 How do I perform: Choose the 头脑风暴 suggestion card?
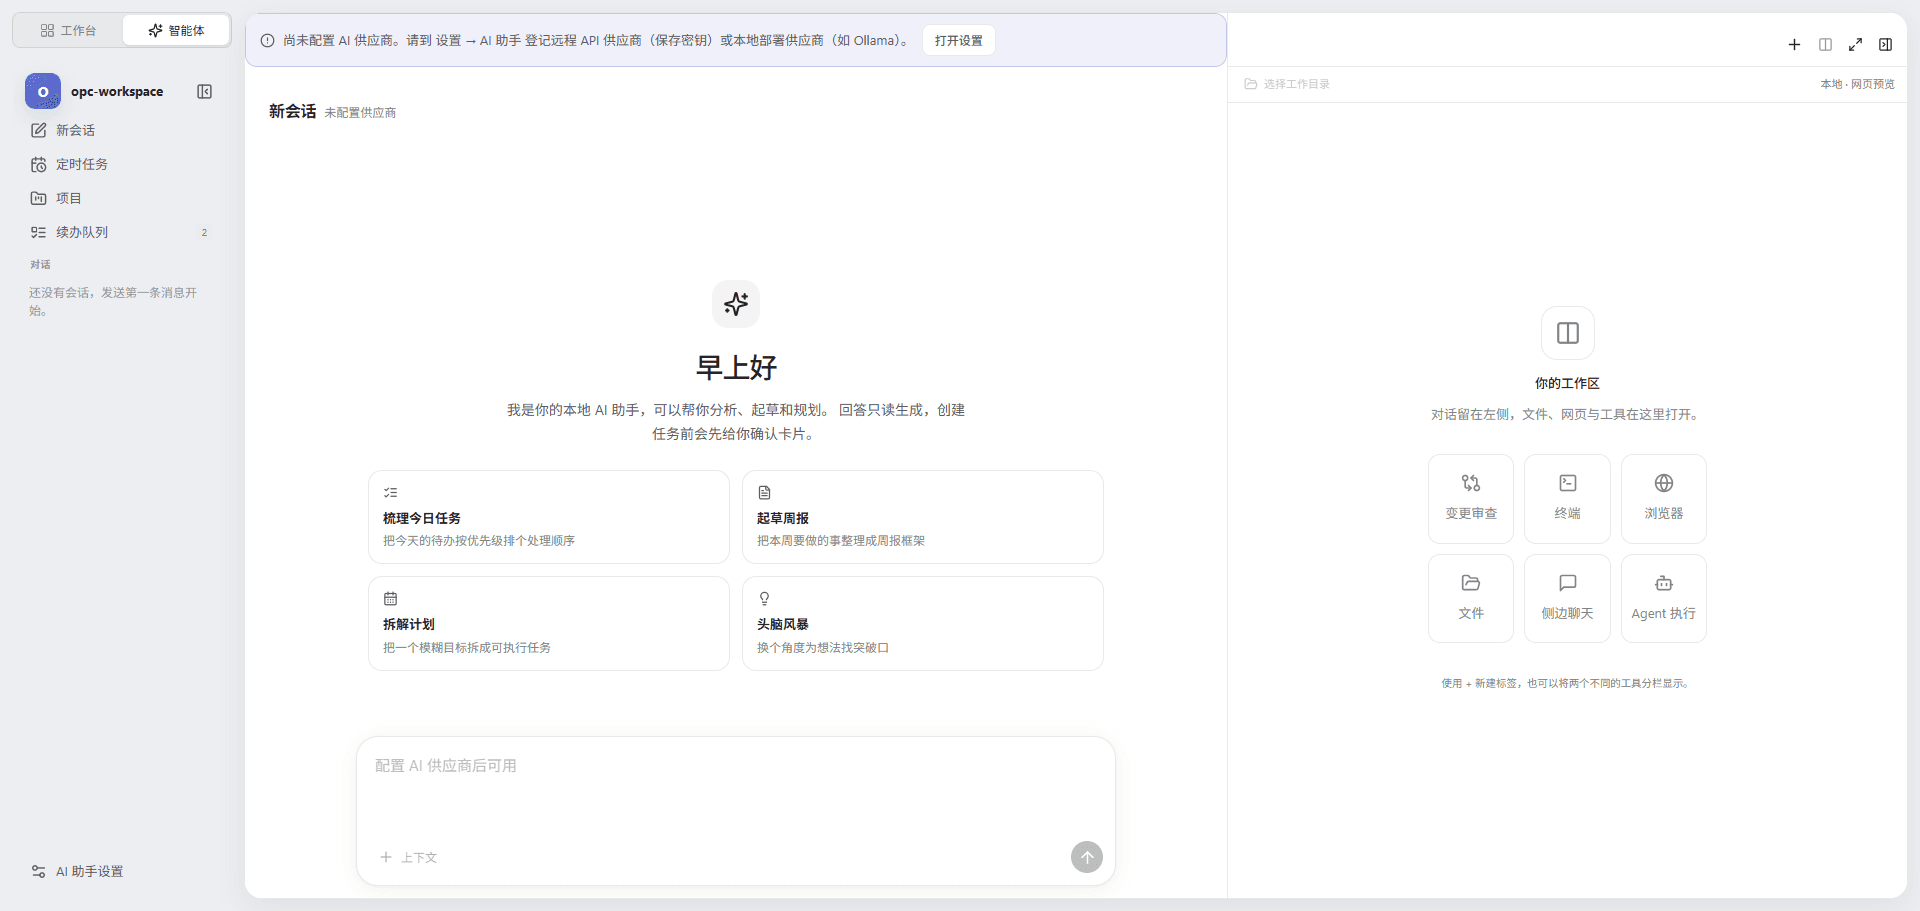tap(923, 623)
